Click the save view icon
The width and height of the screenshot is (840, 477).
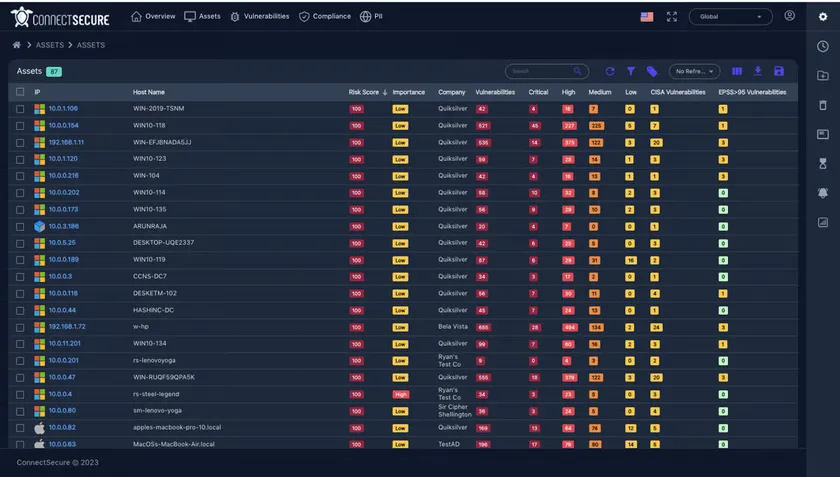(779, 71)
